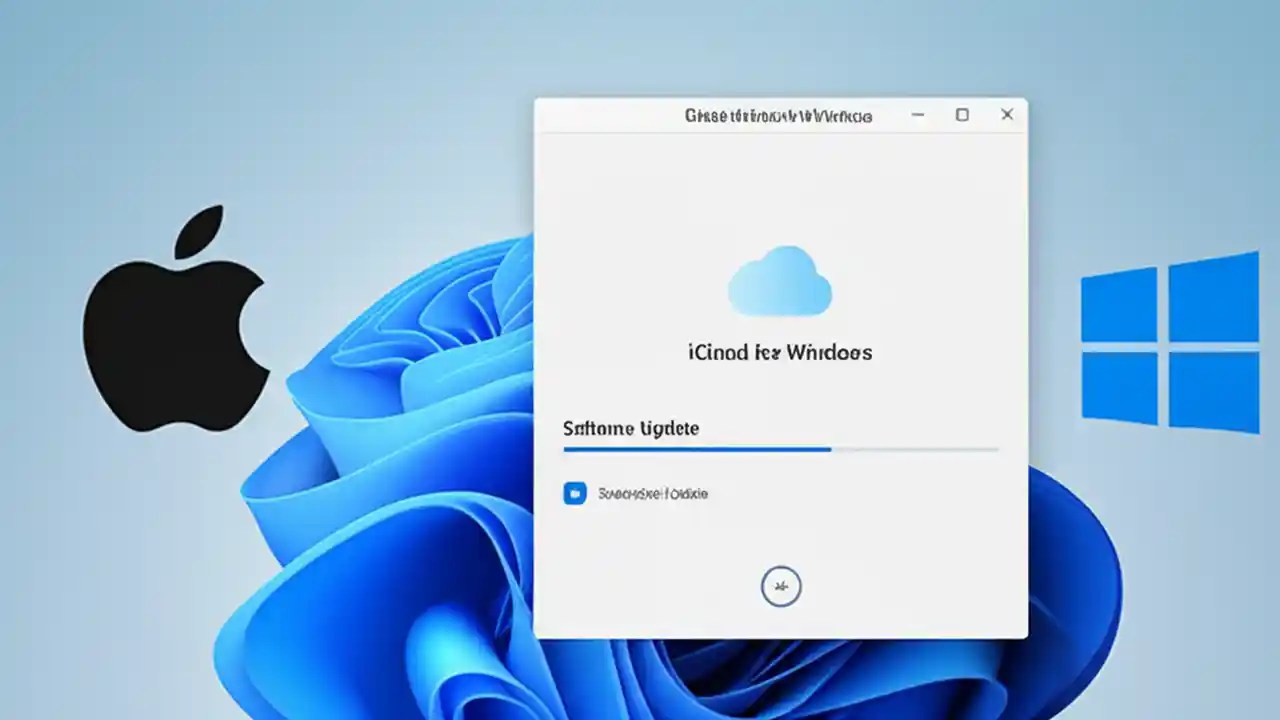Click the Software Update section header
The height and width of the screenshot is (720, 1280).
tap(630, 428)
